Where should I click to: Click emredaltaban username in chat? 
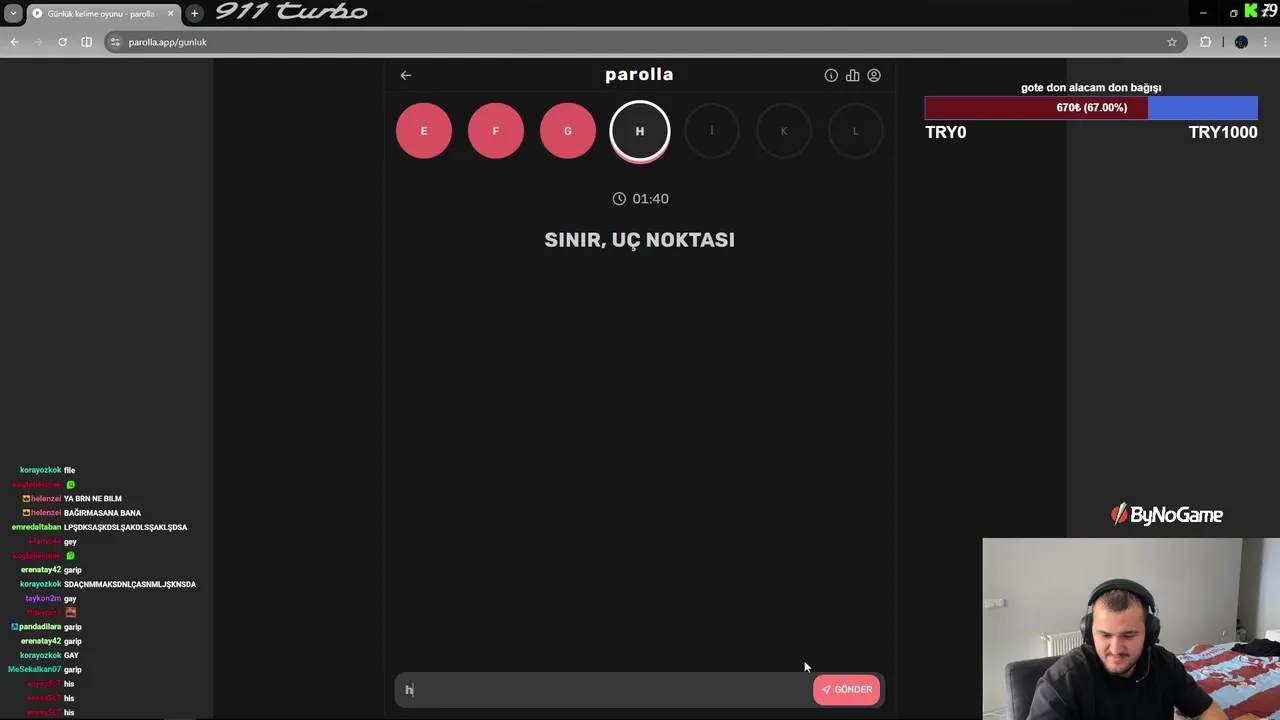[x=36, y=527]
